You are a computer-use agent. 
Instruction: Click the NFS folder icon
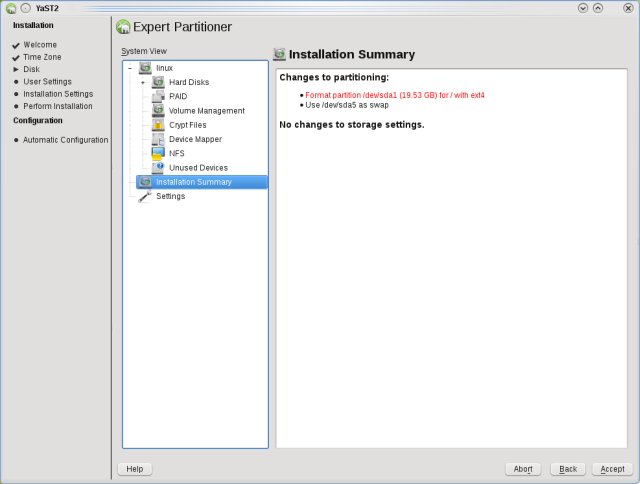pyautogui.click(x=158, y=153)
